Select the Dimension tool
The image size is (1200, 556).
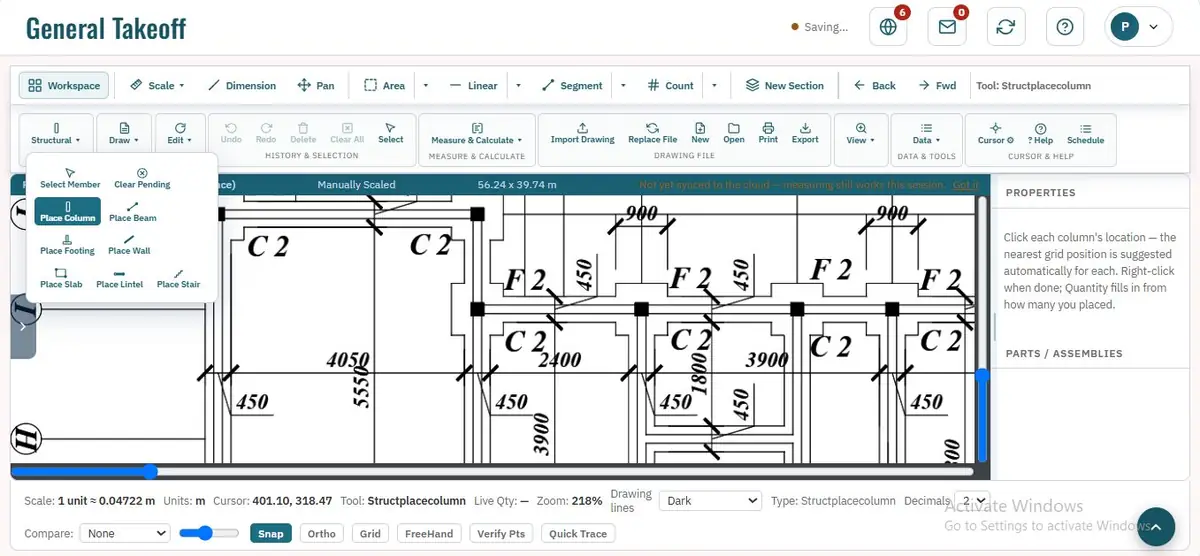coord(242,86)
